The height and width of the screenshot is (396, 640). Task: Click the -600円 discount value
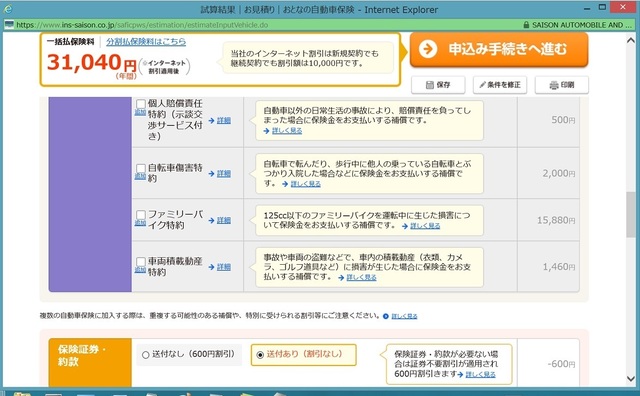561,364
